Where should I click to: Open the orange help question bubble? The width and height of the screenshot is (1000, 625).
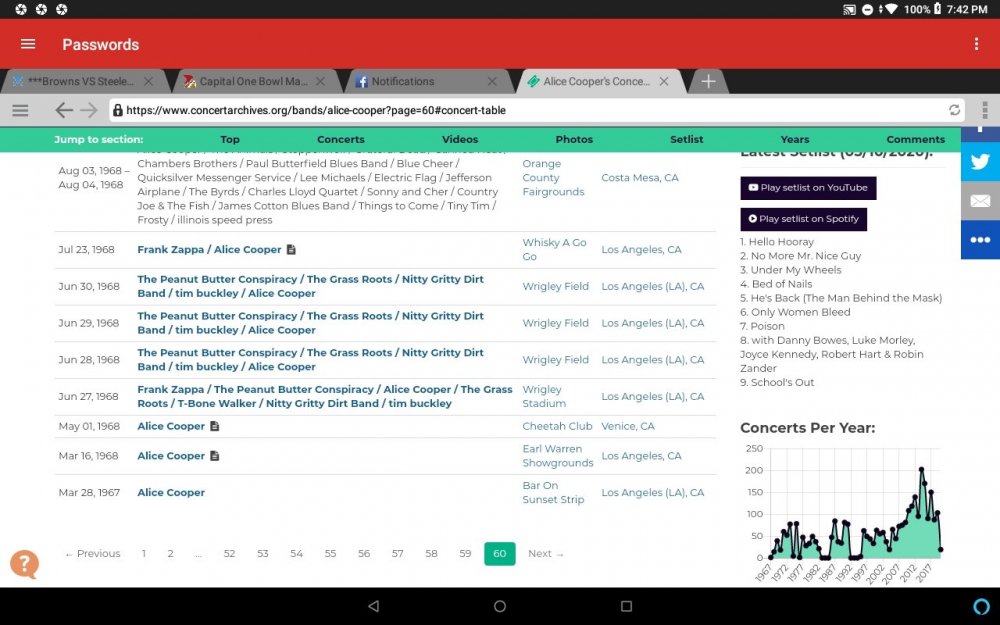tap(24, 564)
